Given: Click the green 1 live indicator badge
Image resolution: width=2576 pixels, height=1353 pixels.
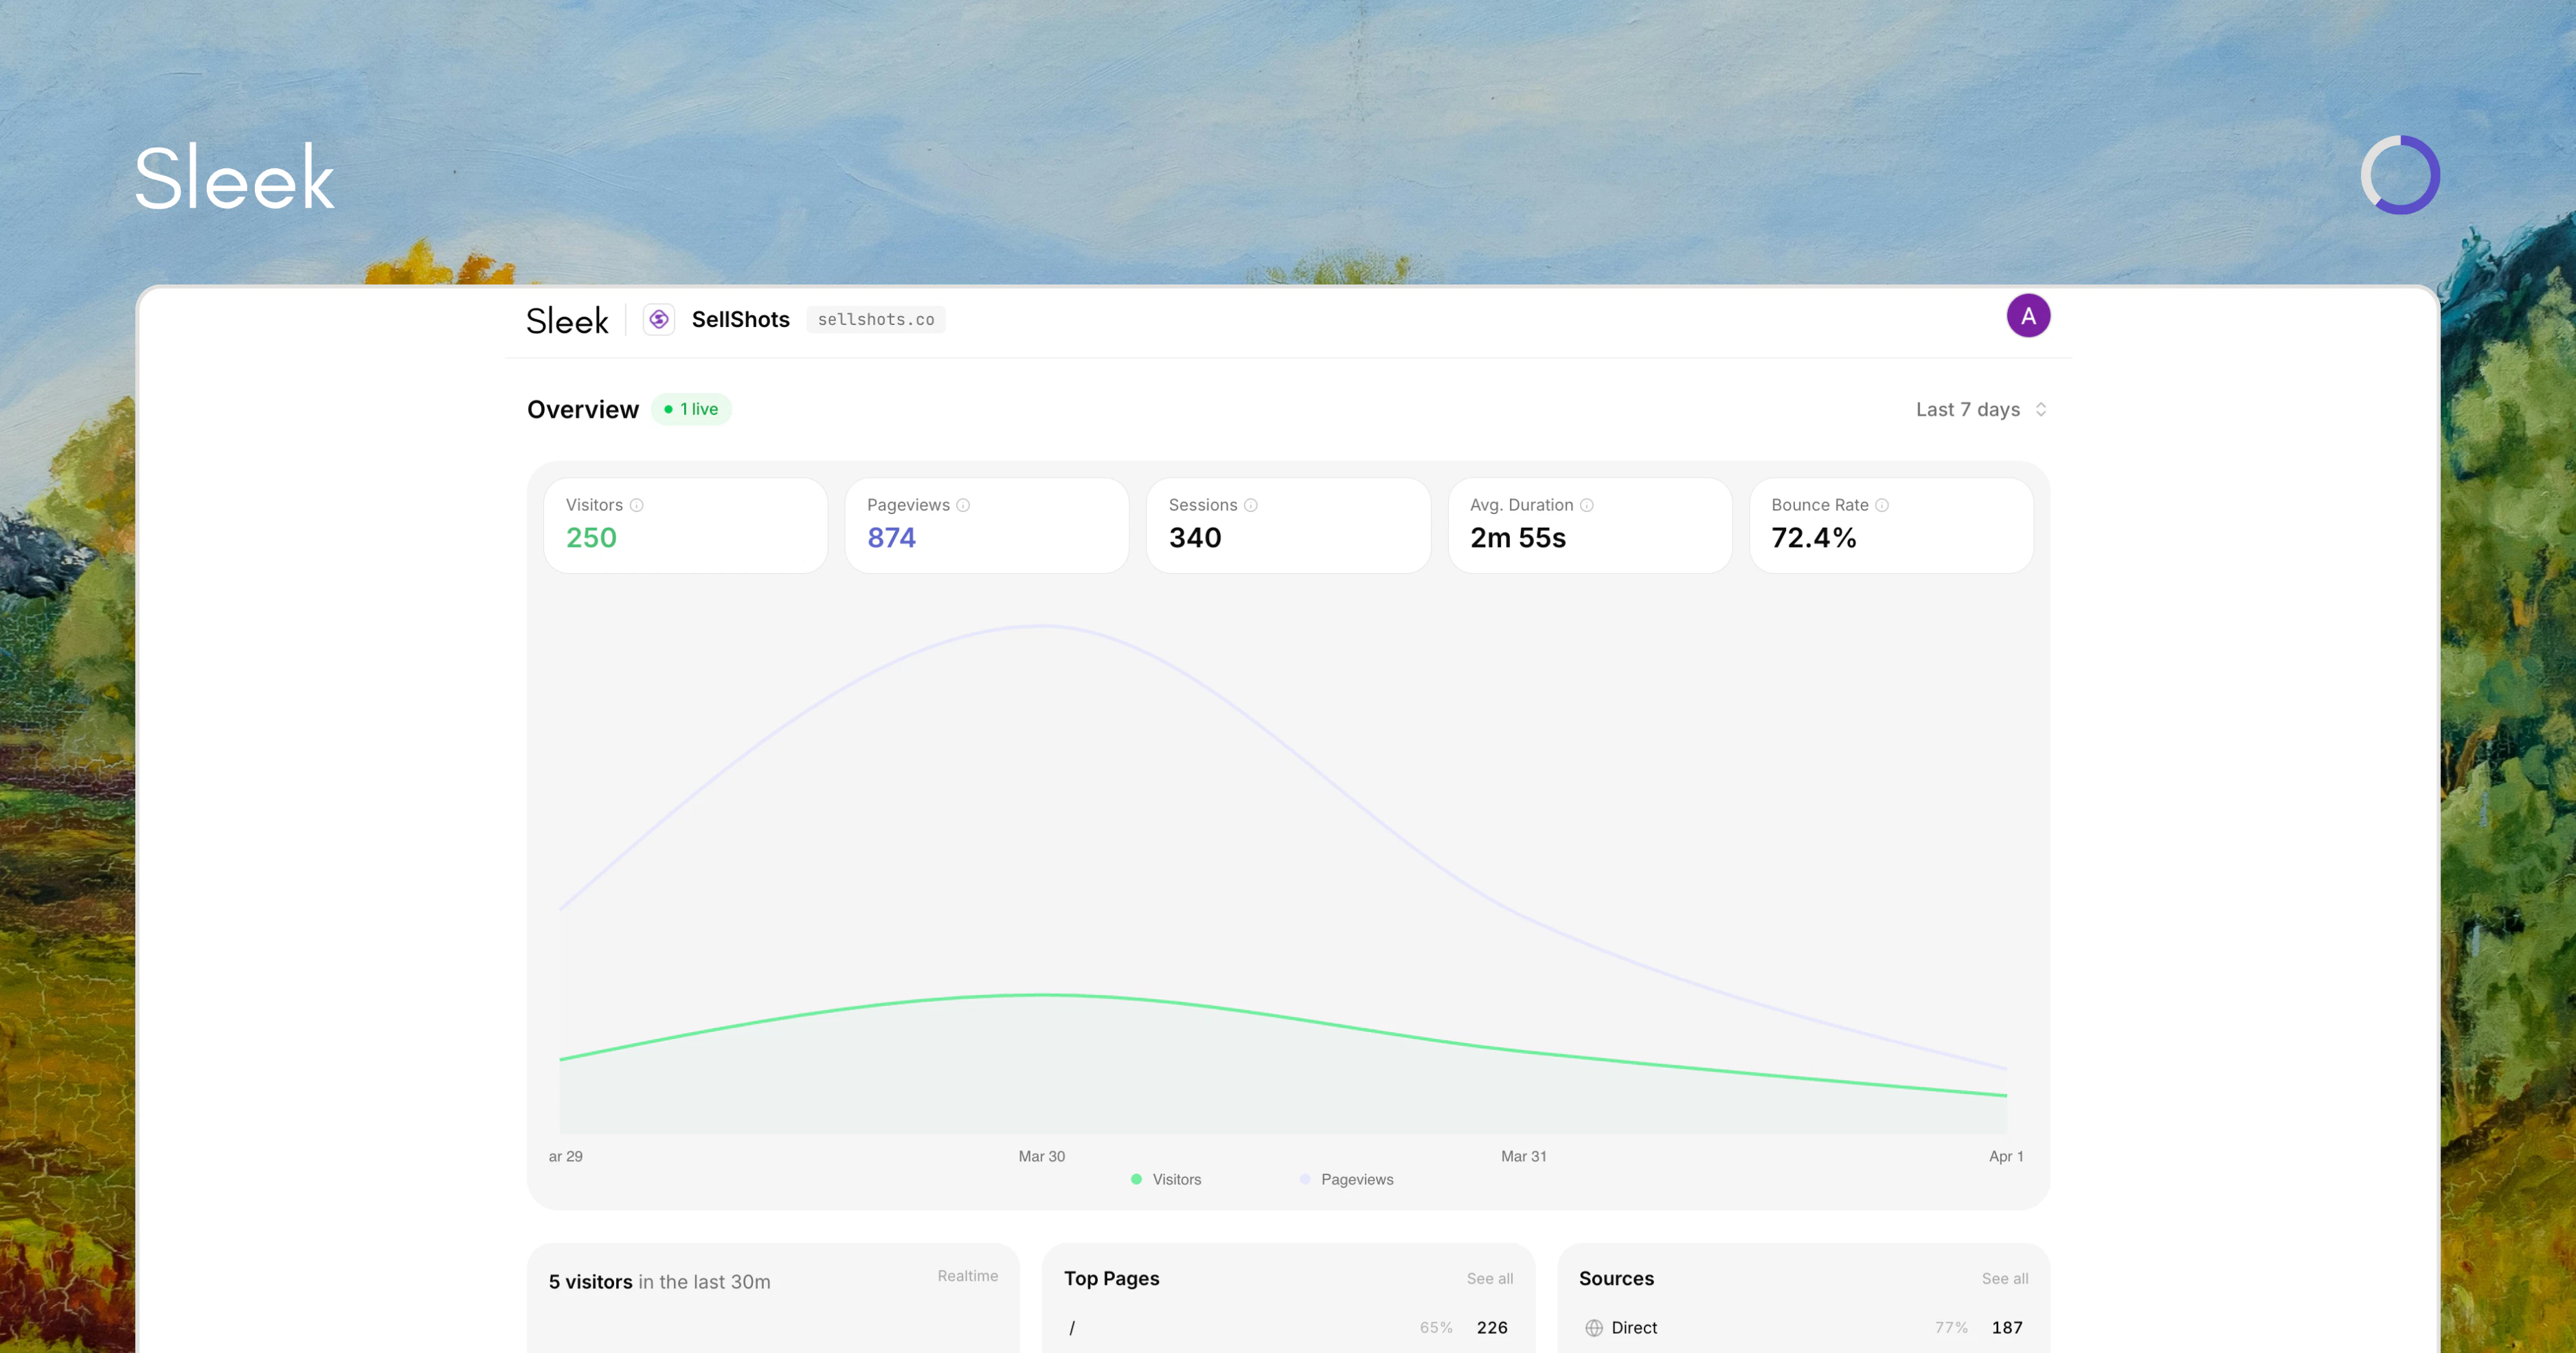Looking at the screenshot, I should [x=691, y=409].
